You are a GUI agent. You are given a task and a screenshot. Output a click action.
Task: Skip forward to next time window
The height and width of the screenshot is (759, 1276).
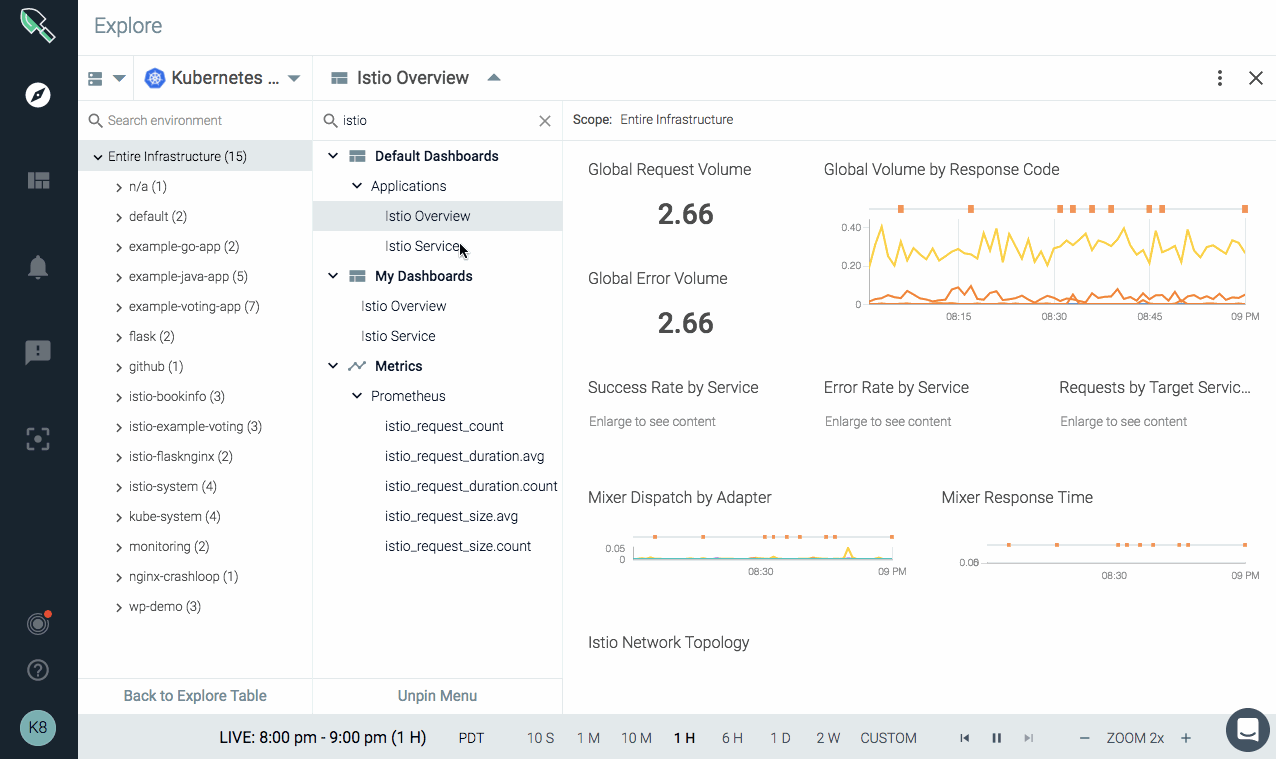tap(1028, 738)
